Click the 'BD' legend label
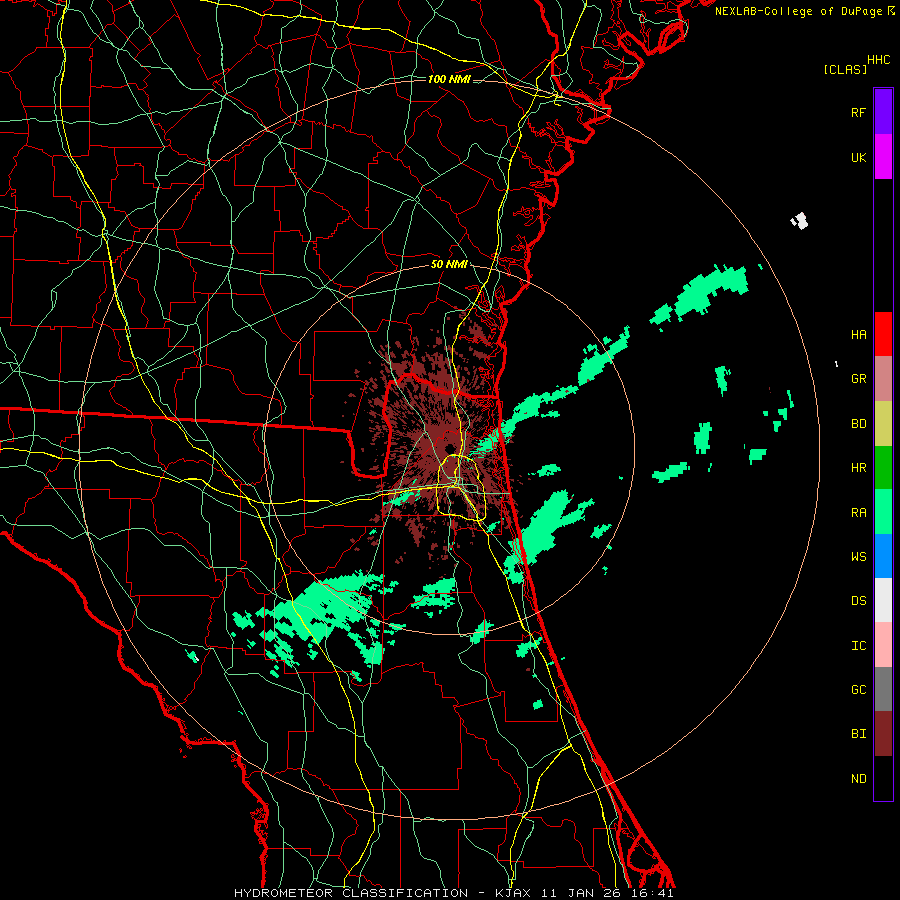The height and width of the screenshot is (900, 900). pos(858,424)
